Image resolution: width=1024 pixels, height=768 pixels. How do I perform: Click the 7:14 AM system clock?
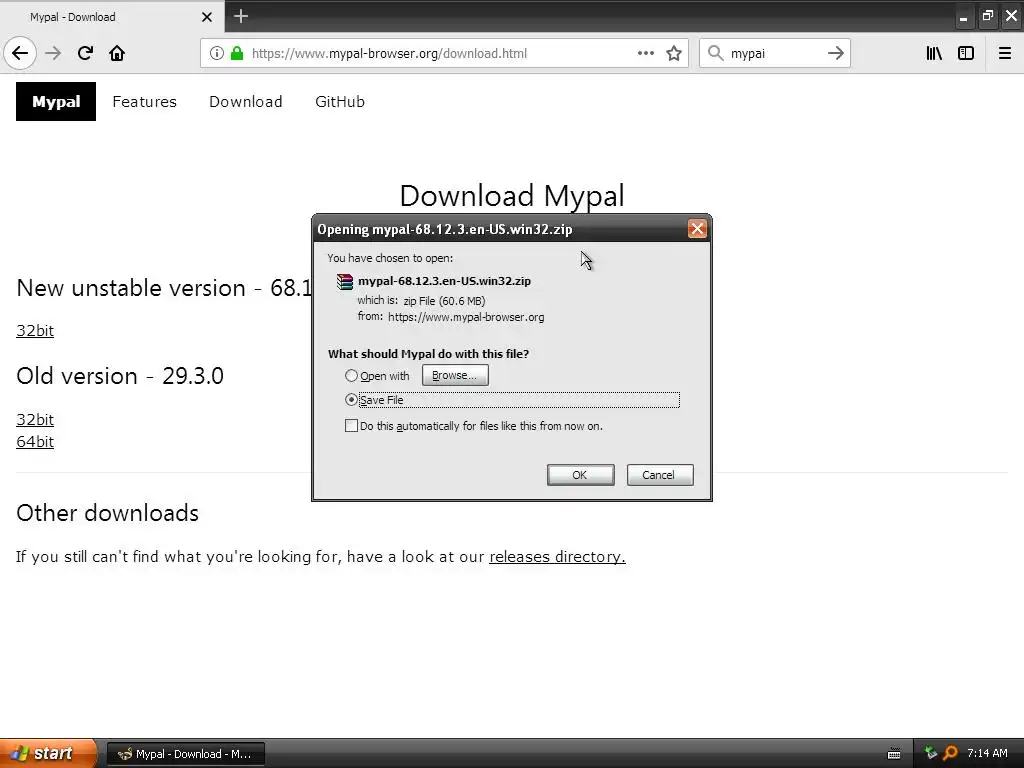tap(987, 754)
